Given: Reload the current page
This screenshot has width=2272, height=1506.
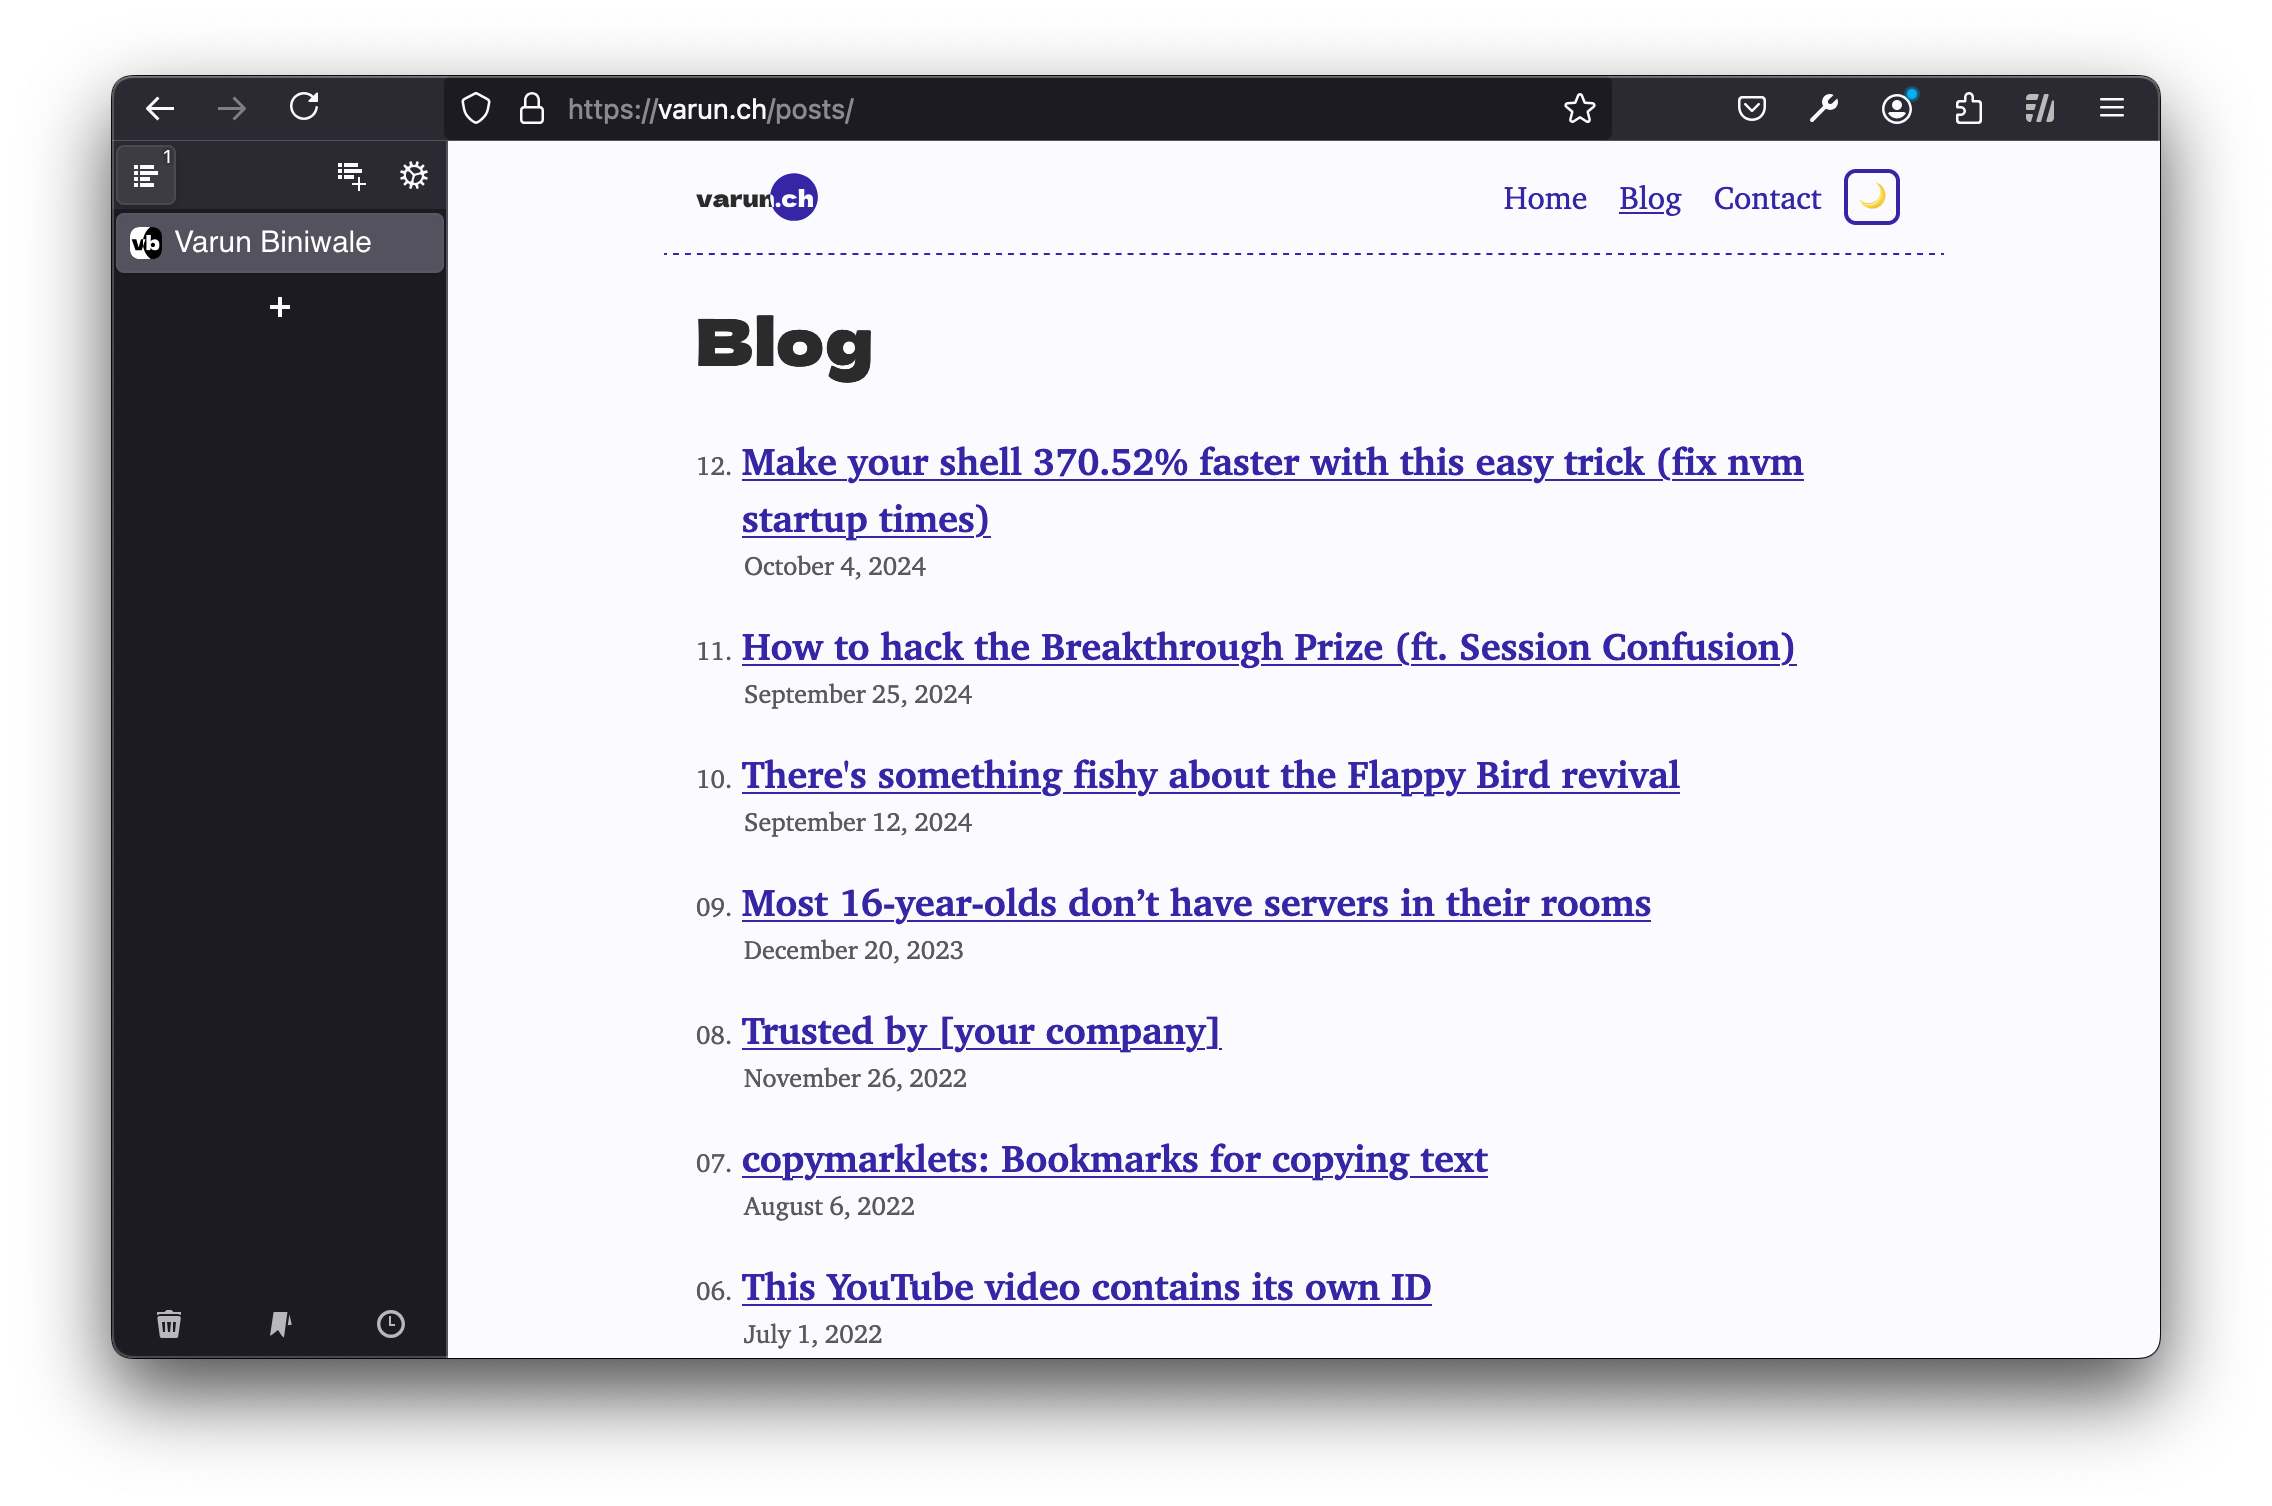Looking at the screenshot, I should click(304, 107).
